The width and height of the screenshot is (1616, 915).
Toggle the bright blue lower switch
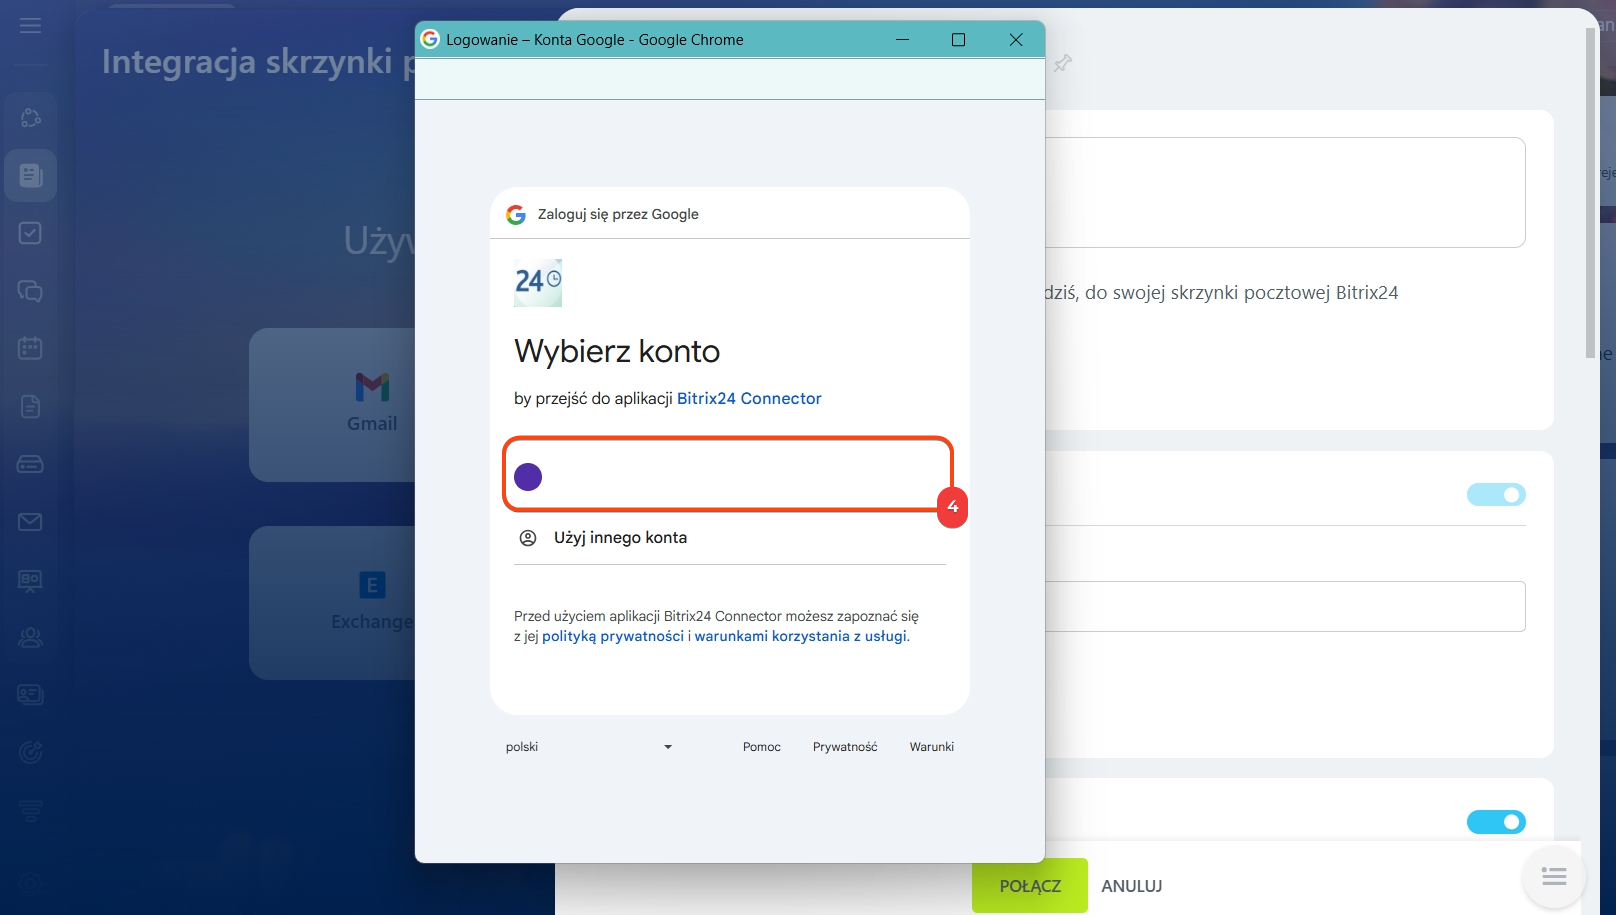(1496, 822)
